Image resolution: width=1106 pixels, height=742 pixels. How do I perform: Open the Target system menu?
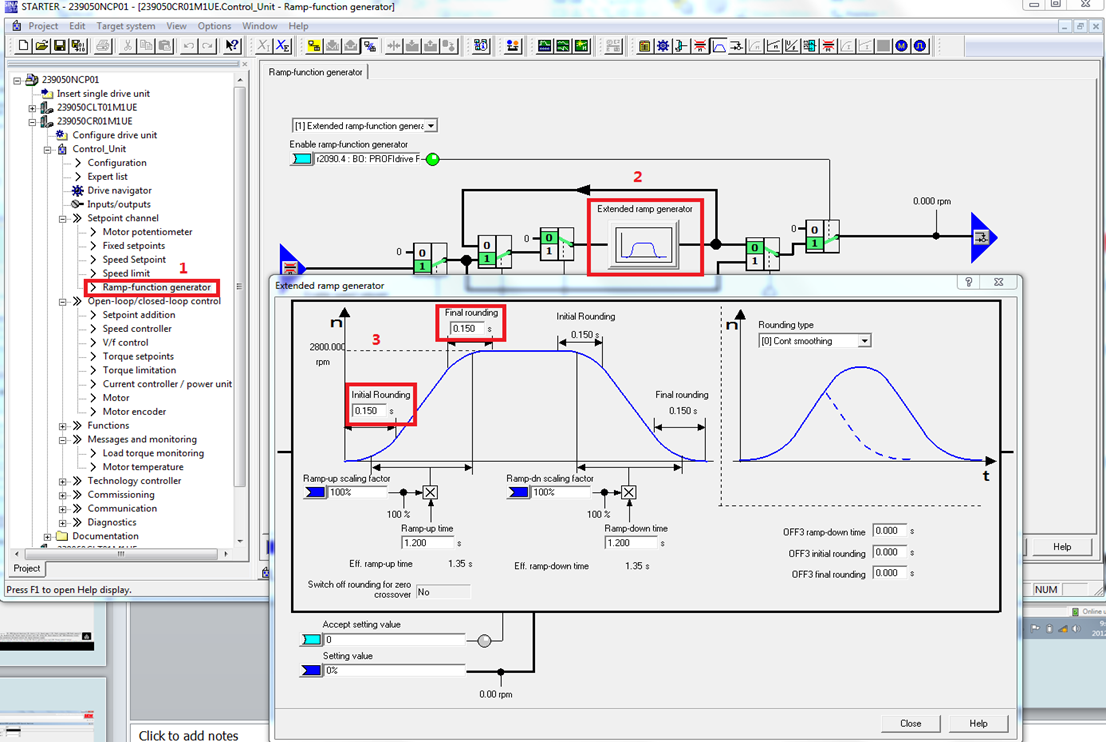pyautogui.click(x=126, y=26)
